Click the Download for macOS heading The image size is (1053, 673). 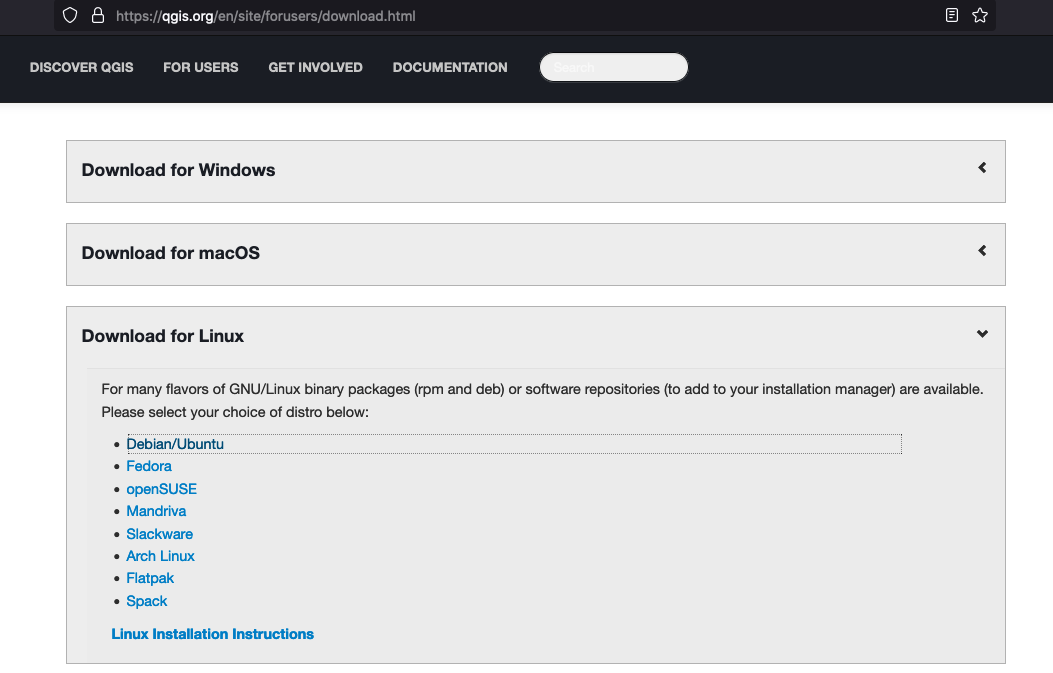[x=171, y=253]
